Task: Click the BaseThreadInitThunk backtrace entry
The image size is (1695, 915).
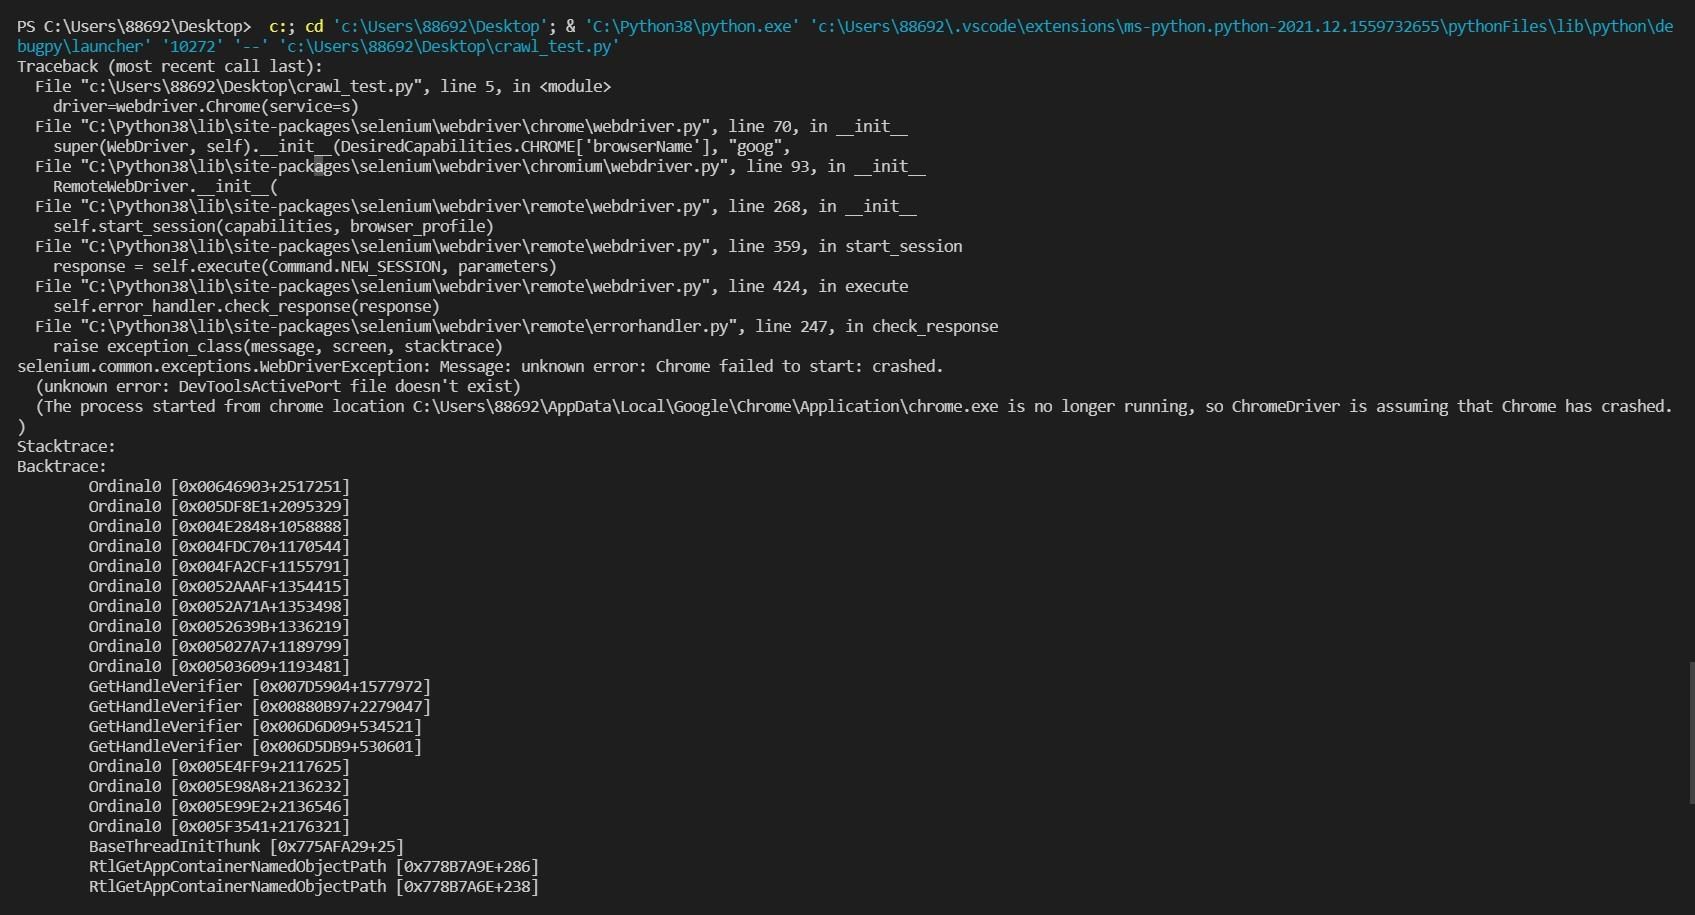Action: pyautogui.click(x=246, y=847)
